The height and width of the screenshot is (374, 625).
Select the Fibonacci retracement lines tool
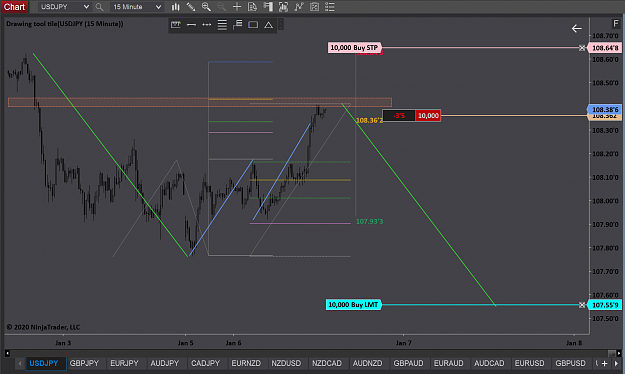coord(222,25)
